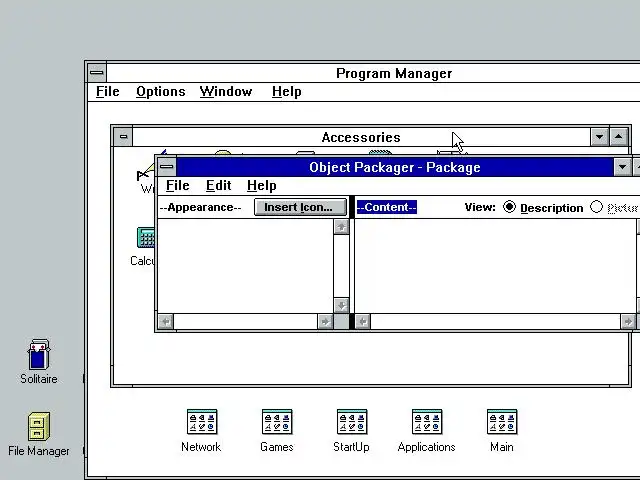This screenshot has height=480, width=640.
Task: Click Content pane scroll right arrow
Action: [x=628, y=322]
